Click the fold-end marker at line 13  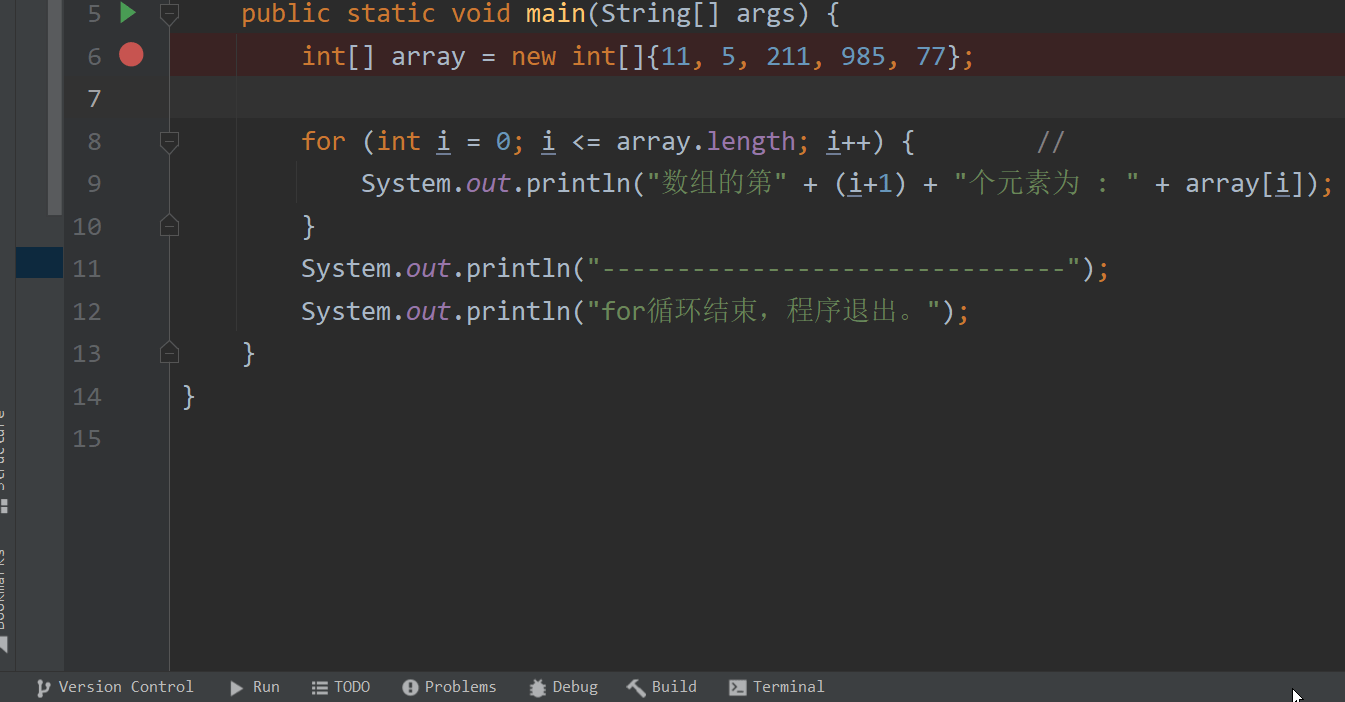(x=169, y=351)
